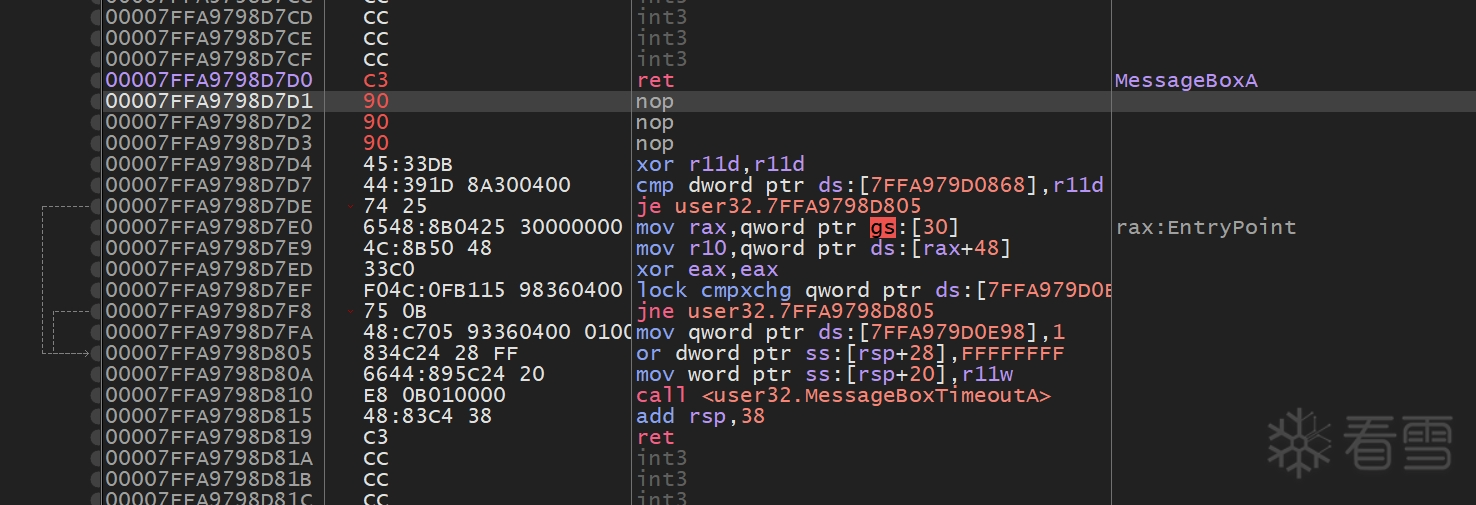Click the xor eax,eax instruction
Image resolution: width=1476 pixels, height=505 pixels.
706,269
